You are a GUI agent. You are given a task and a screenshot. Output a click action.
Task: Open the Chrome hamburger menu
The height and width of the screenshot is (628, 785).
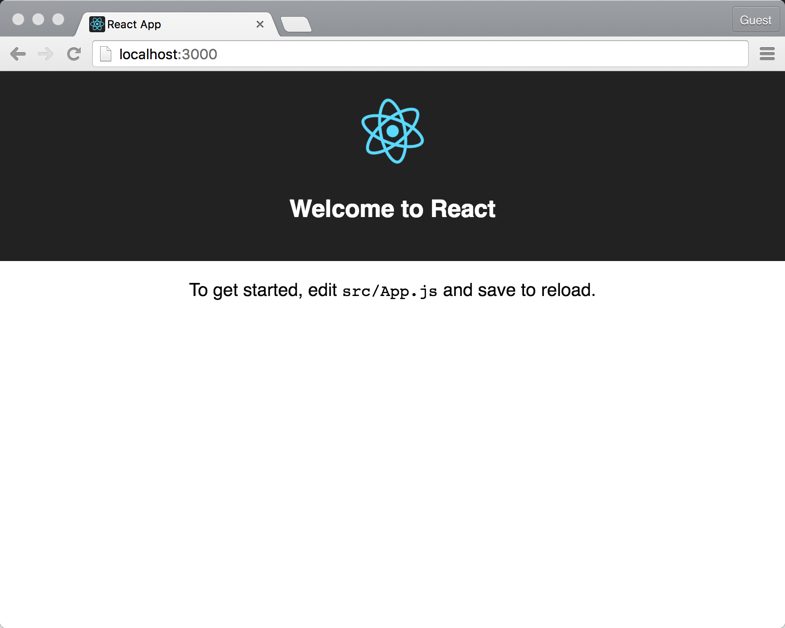tap(767, 54)
